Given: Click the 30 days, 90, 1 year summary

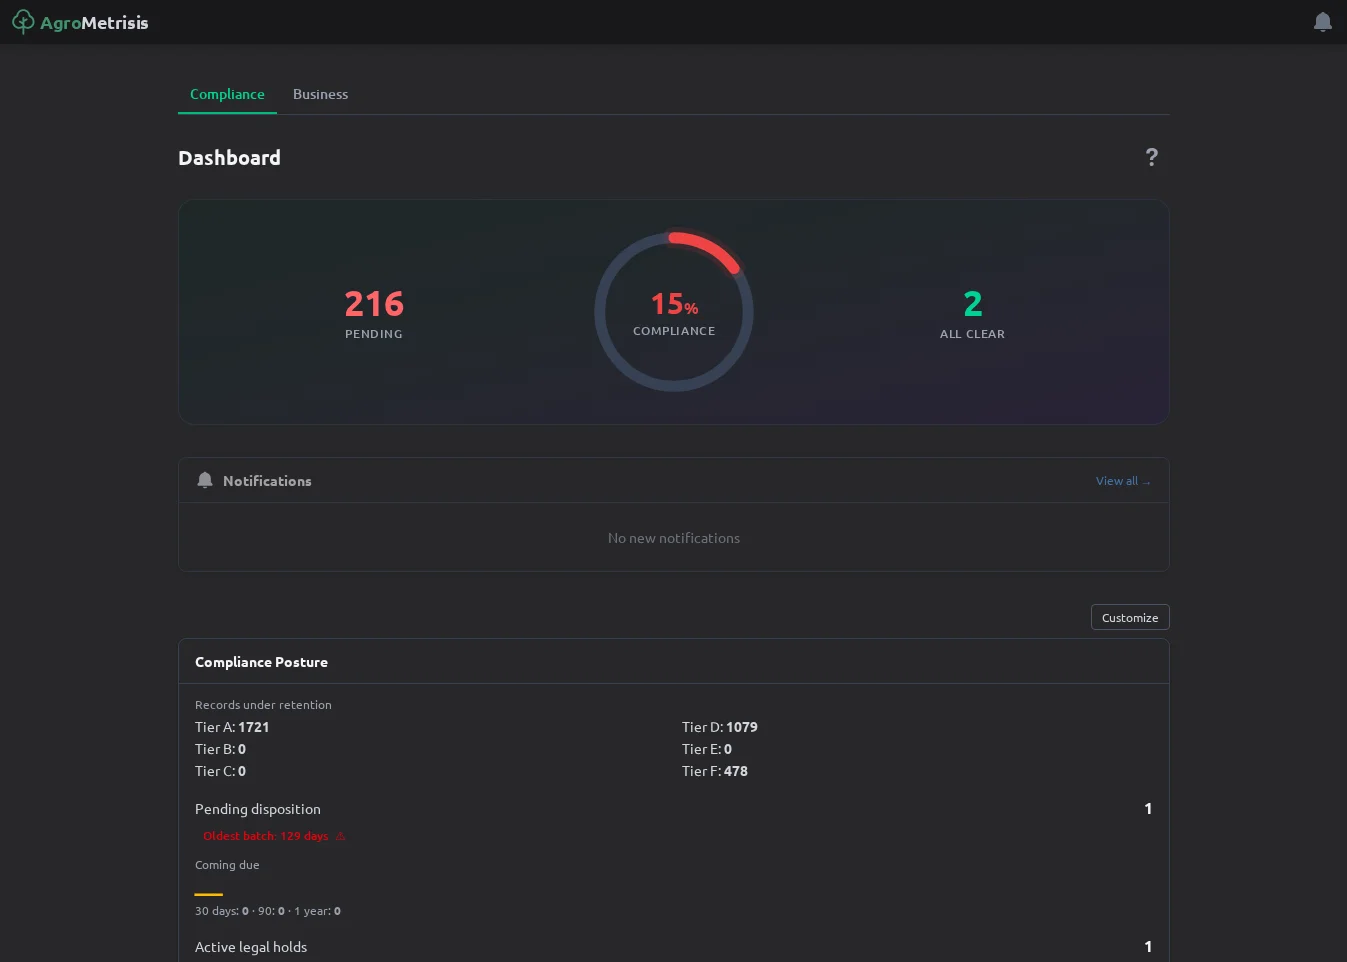Looking at the screenshot, I should tap(268, 911).
